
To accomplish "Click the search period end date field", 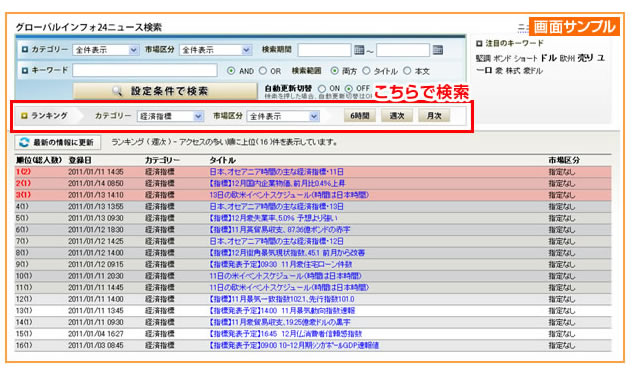I will pos(403,50).
